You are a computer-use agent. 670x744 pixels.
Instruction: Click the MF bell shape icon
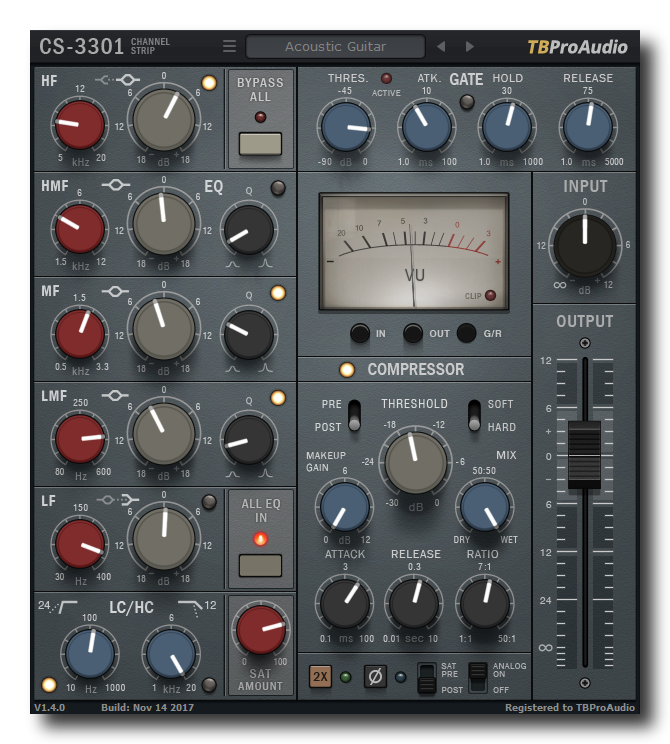click(115, 290)
